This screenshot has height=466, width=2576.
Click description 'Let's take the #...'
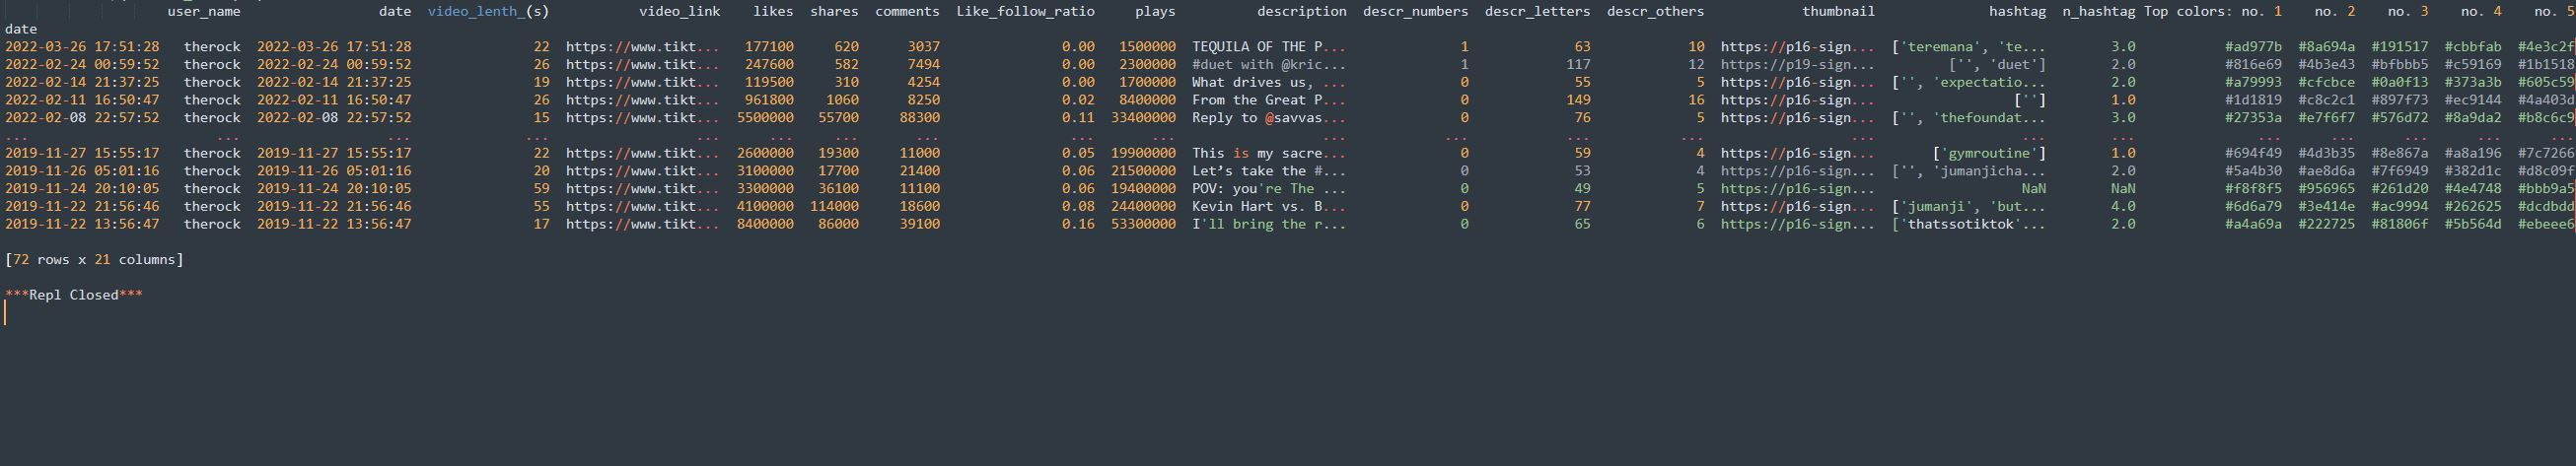click(x=1269, y=171)
